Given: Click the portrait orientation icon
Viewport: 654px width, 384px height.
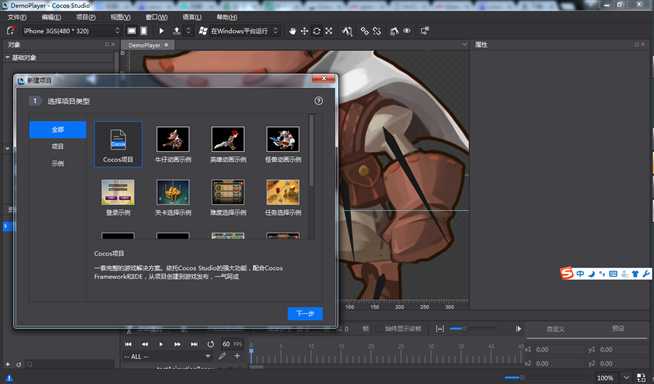Looking at the screenshot, I should click(x=143, y=31).
